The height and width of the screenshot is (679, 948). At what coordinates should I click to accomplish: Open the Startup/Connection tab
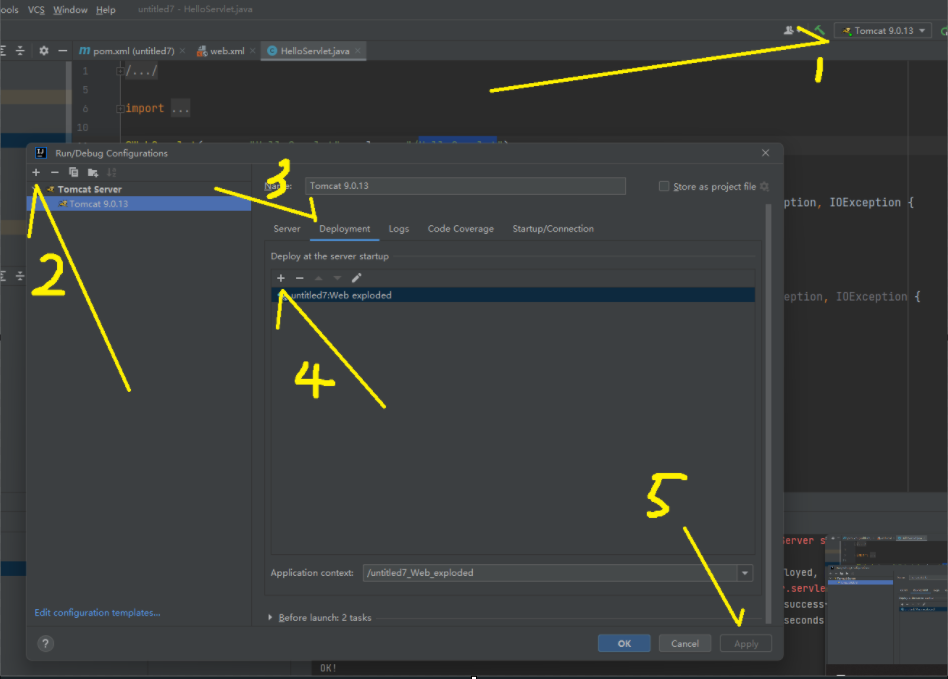[x=553, y=229]
